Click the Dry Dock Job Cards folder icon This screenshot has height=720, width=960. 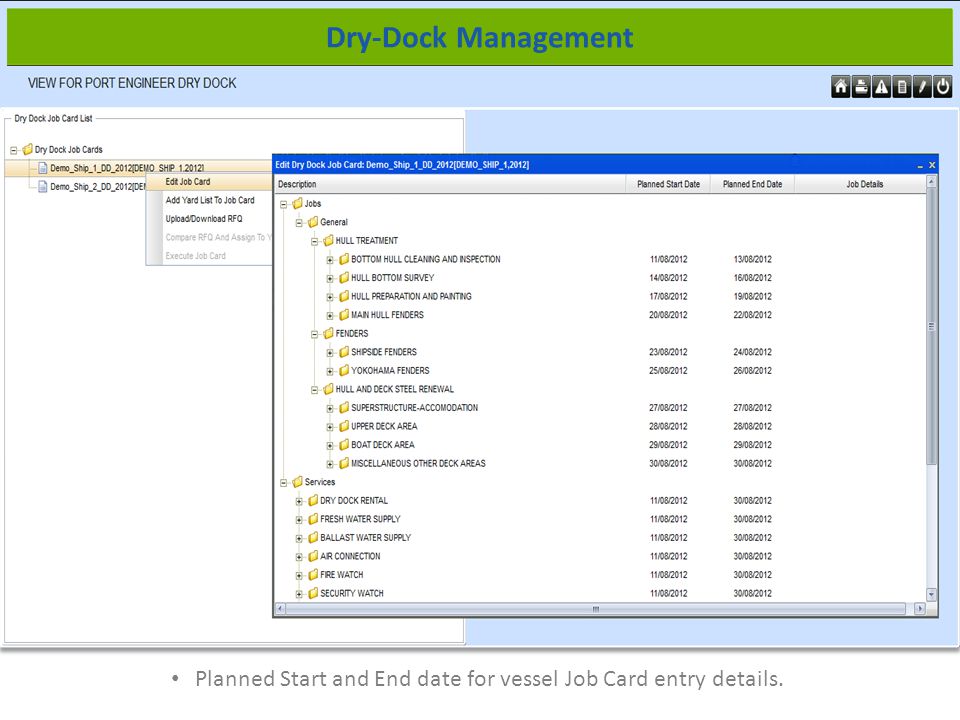pyautogui.click(x=28, y=149)
